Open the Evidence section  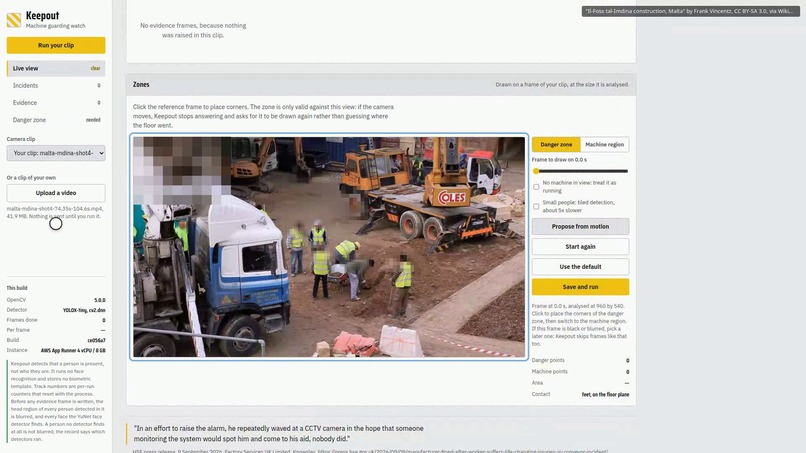(x=56, y=102)
